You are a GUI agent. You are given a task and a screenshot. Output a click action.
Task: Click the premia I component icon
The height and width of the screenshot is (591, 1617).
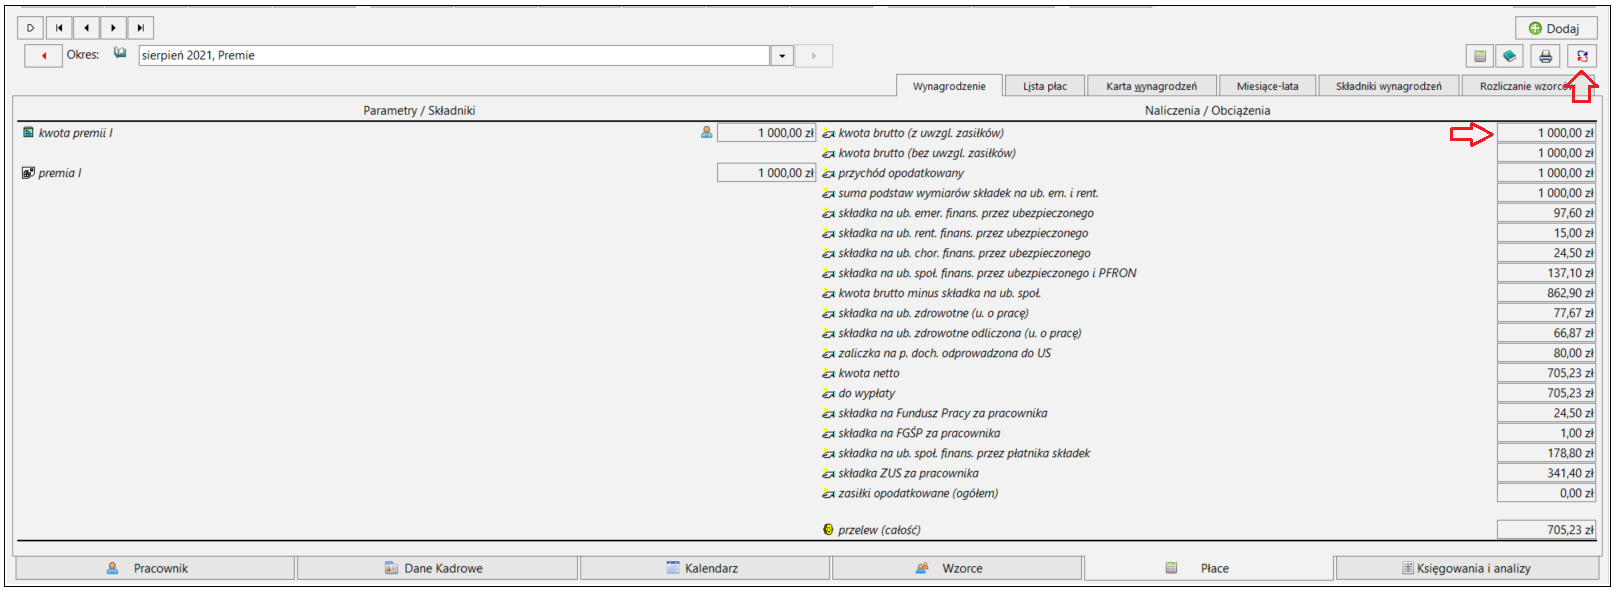(28, 172)
